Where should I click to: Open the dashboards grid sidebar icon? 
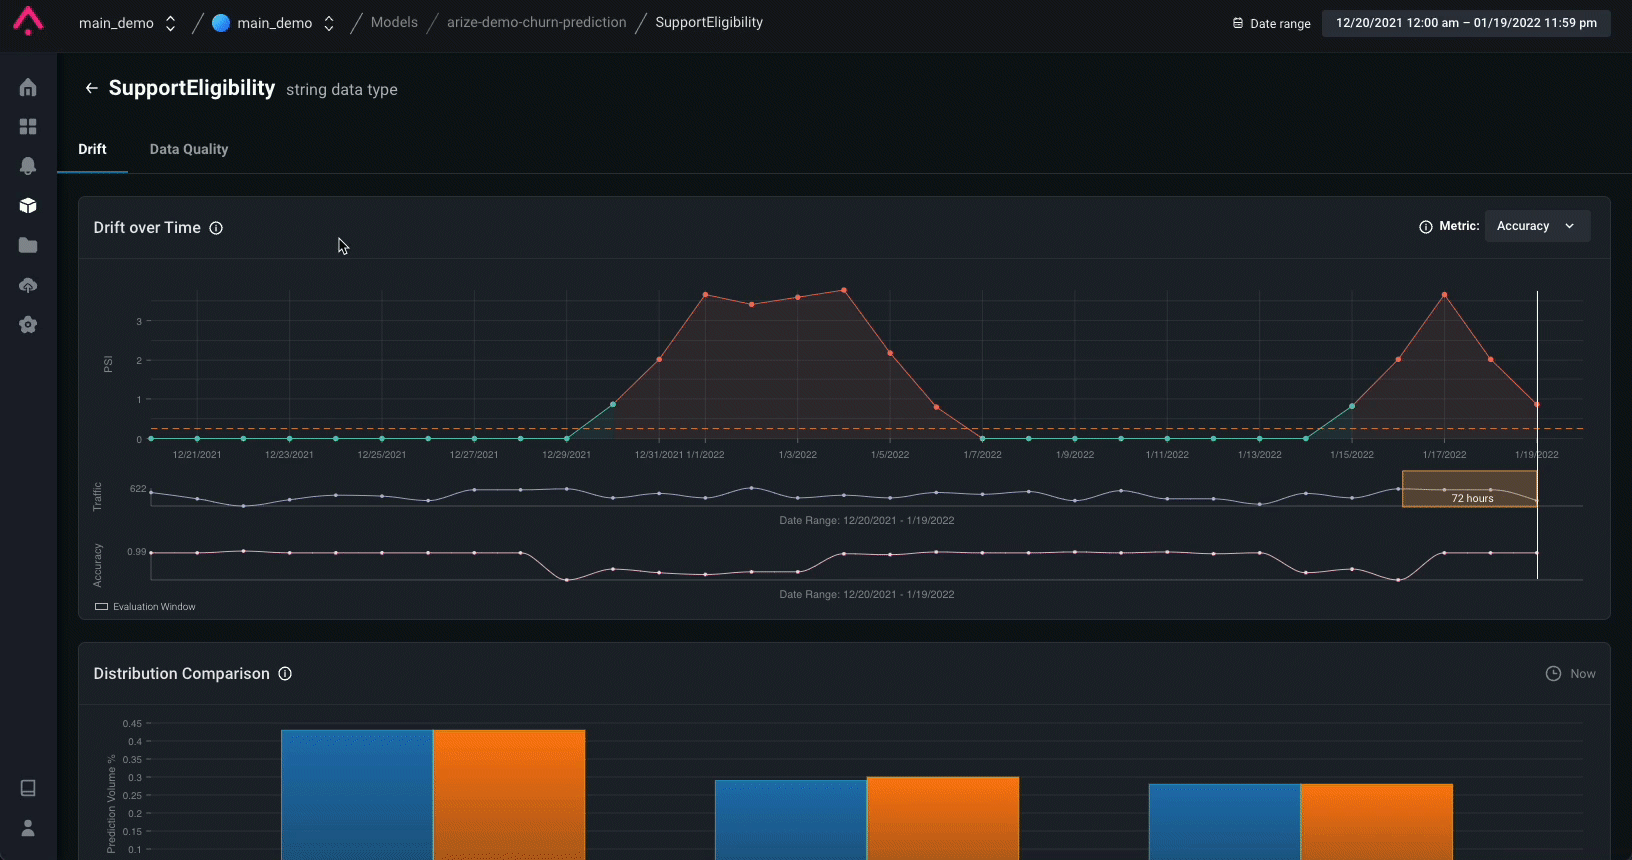pos(28,126)
